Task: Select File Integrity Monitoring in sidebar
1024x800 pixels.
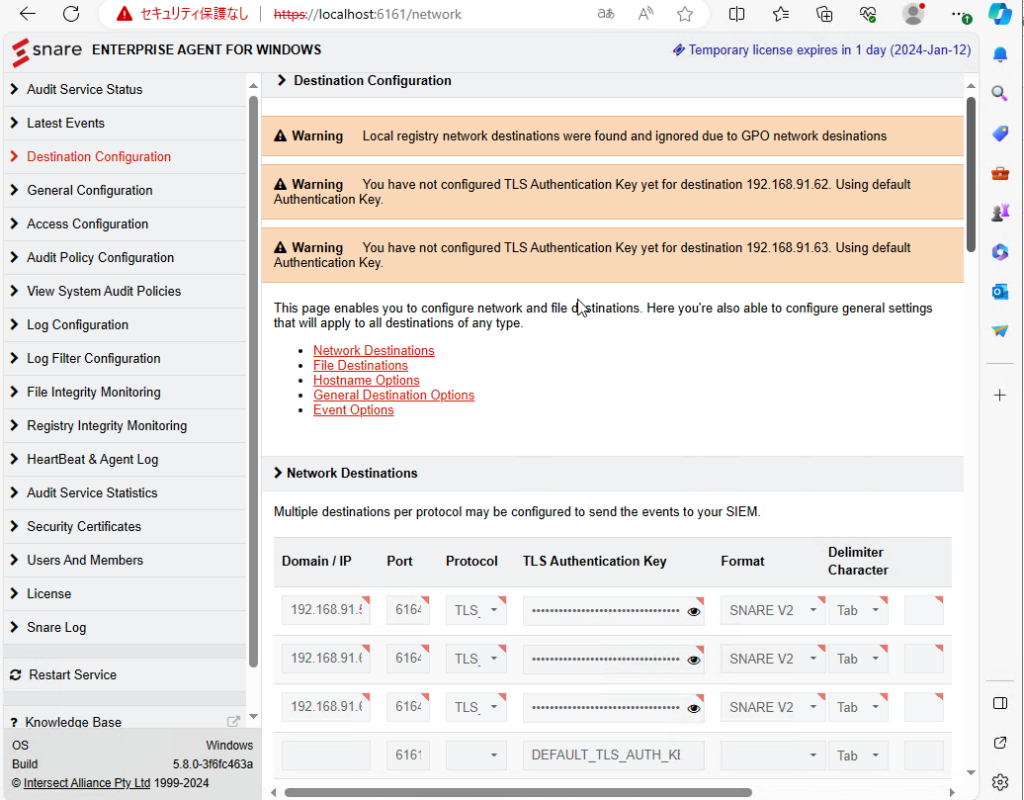Action: click(x=125, y=392)
